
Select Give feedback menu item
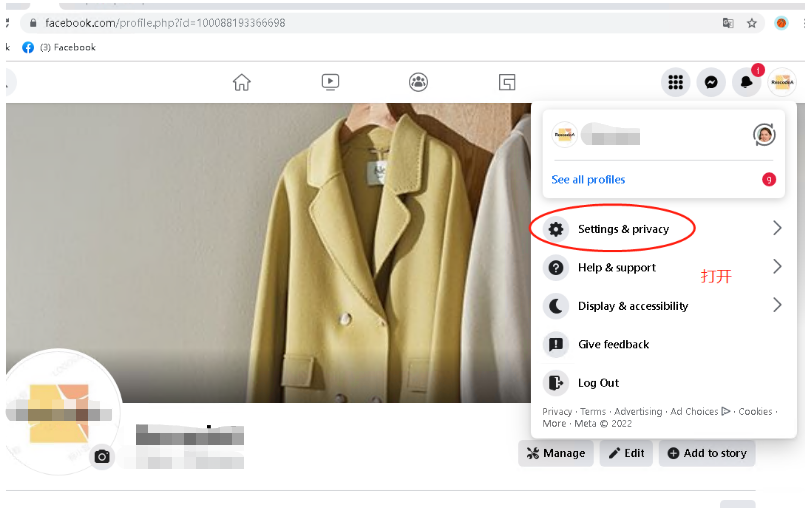tap(613, 344)
